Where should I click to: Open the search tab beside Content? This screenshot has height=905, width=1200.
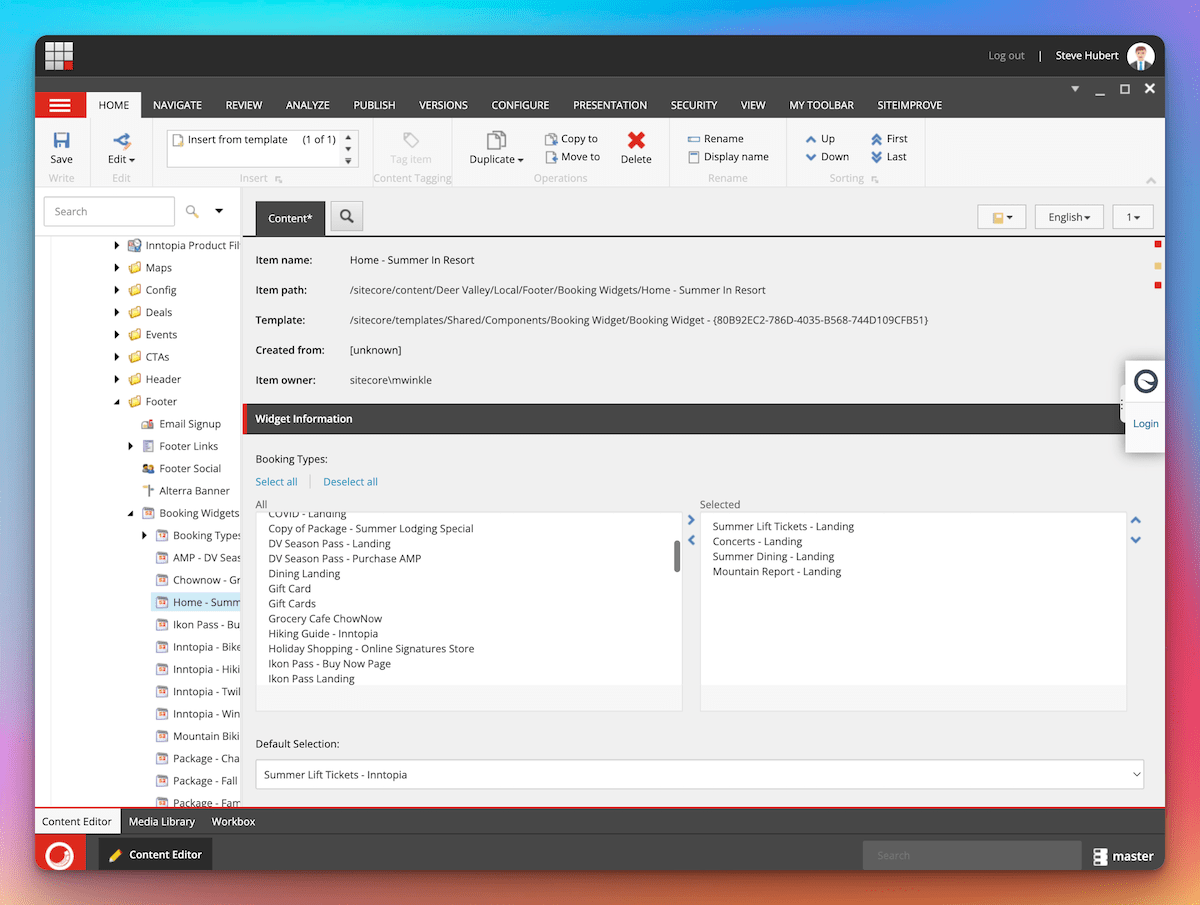(x=346, y=216)
